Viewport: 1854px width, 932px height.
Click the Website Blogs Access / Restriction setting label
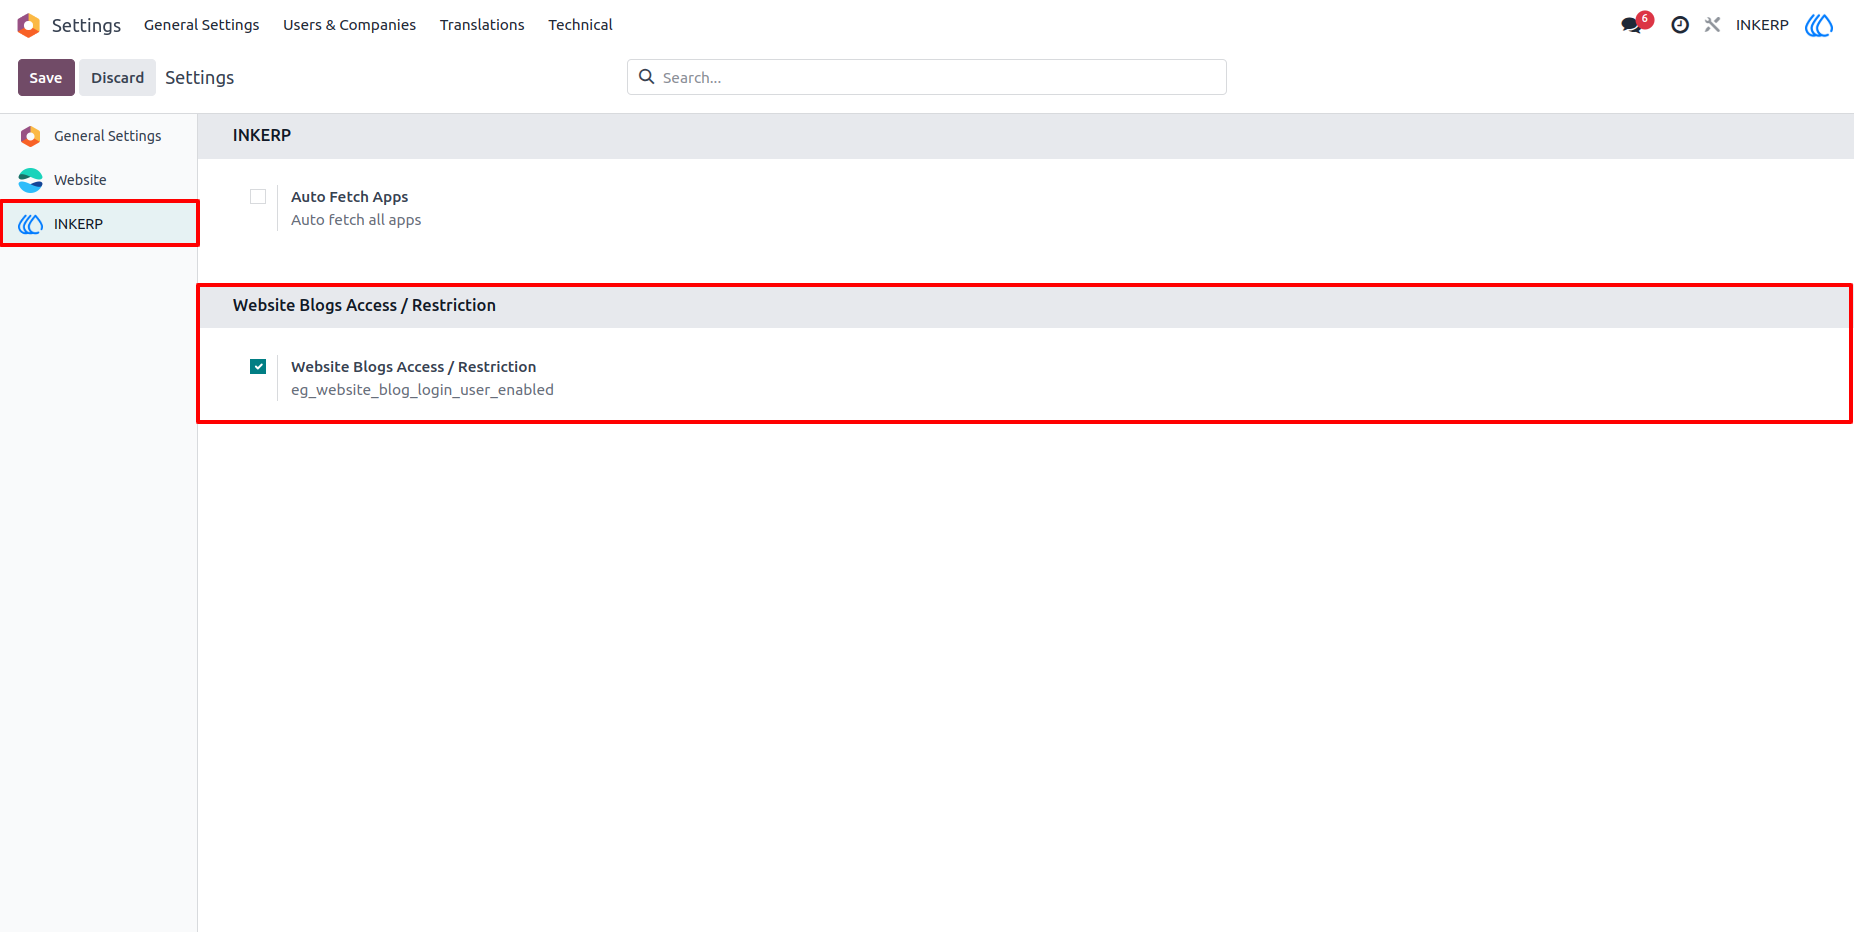tap(413, 367)
